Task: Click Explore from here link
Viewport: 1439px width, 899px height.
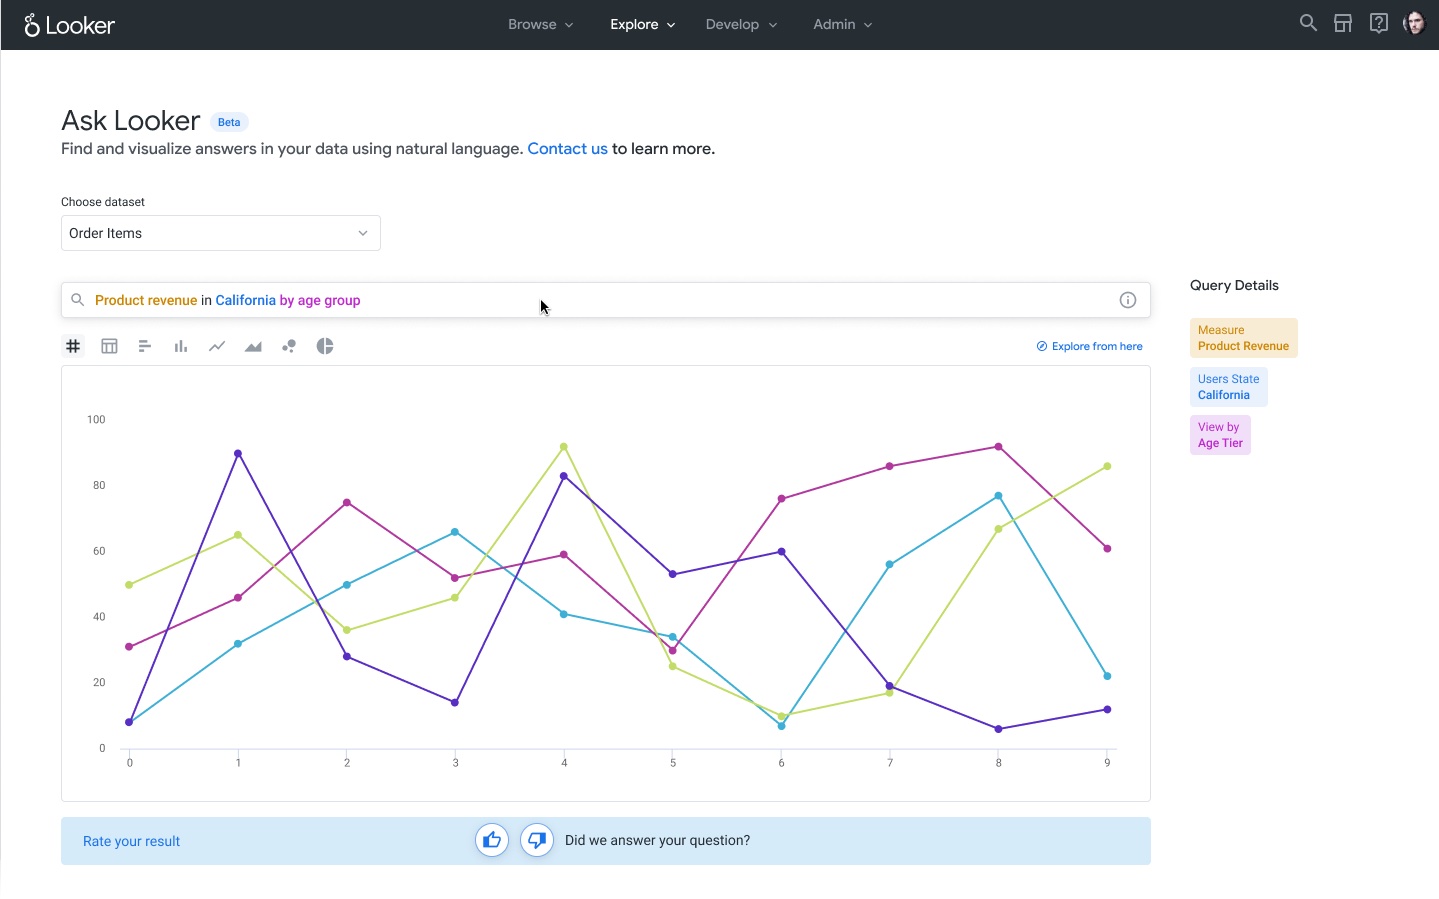Action: 1089,346
